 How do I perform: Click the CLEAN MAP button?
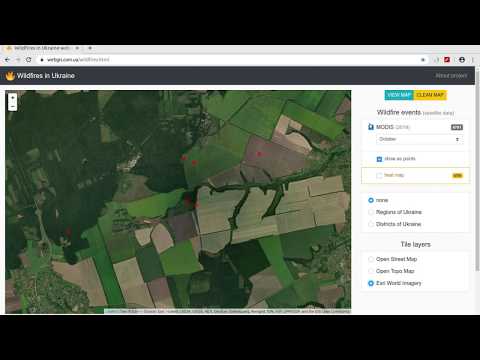(x=430, y=95)
